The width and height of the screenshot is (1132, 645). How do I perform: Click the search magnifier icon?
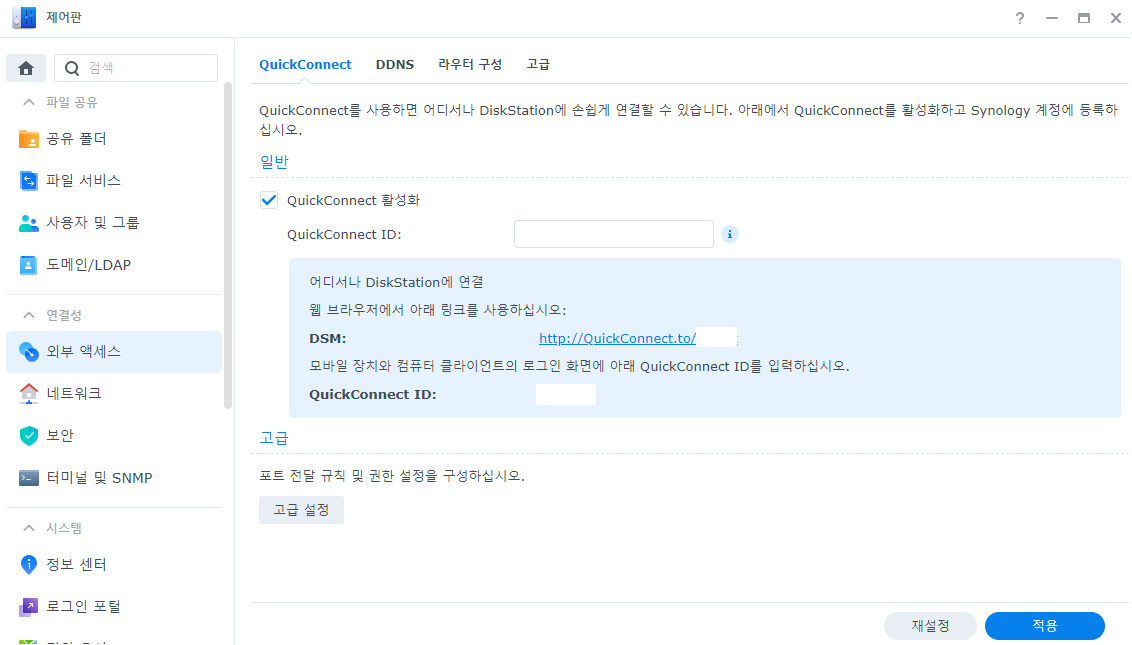point(71,68)
